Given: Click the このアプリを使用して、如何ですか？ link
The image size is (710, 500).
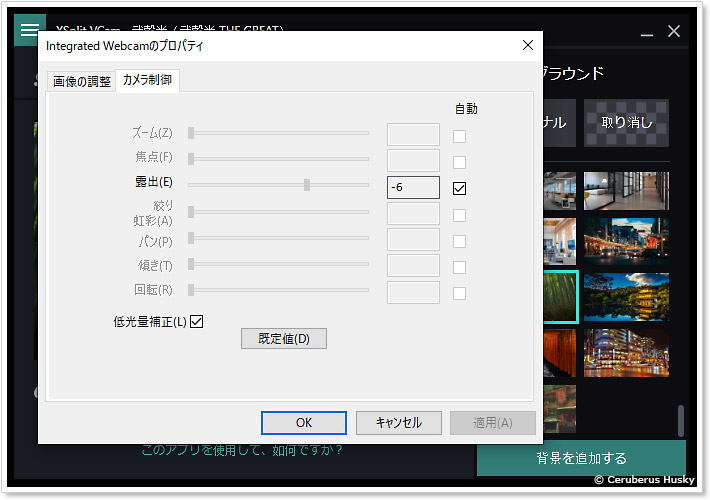Looking at the screenshot, I should click(x=242, y=451).
